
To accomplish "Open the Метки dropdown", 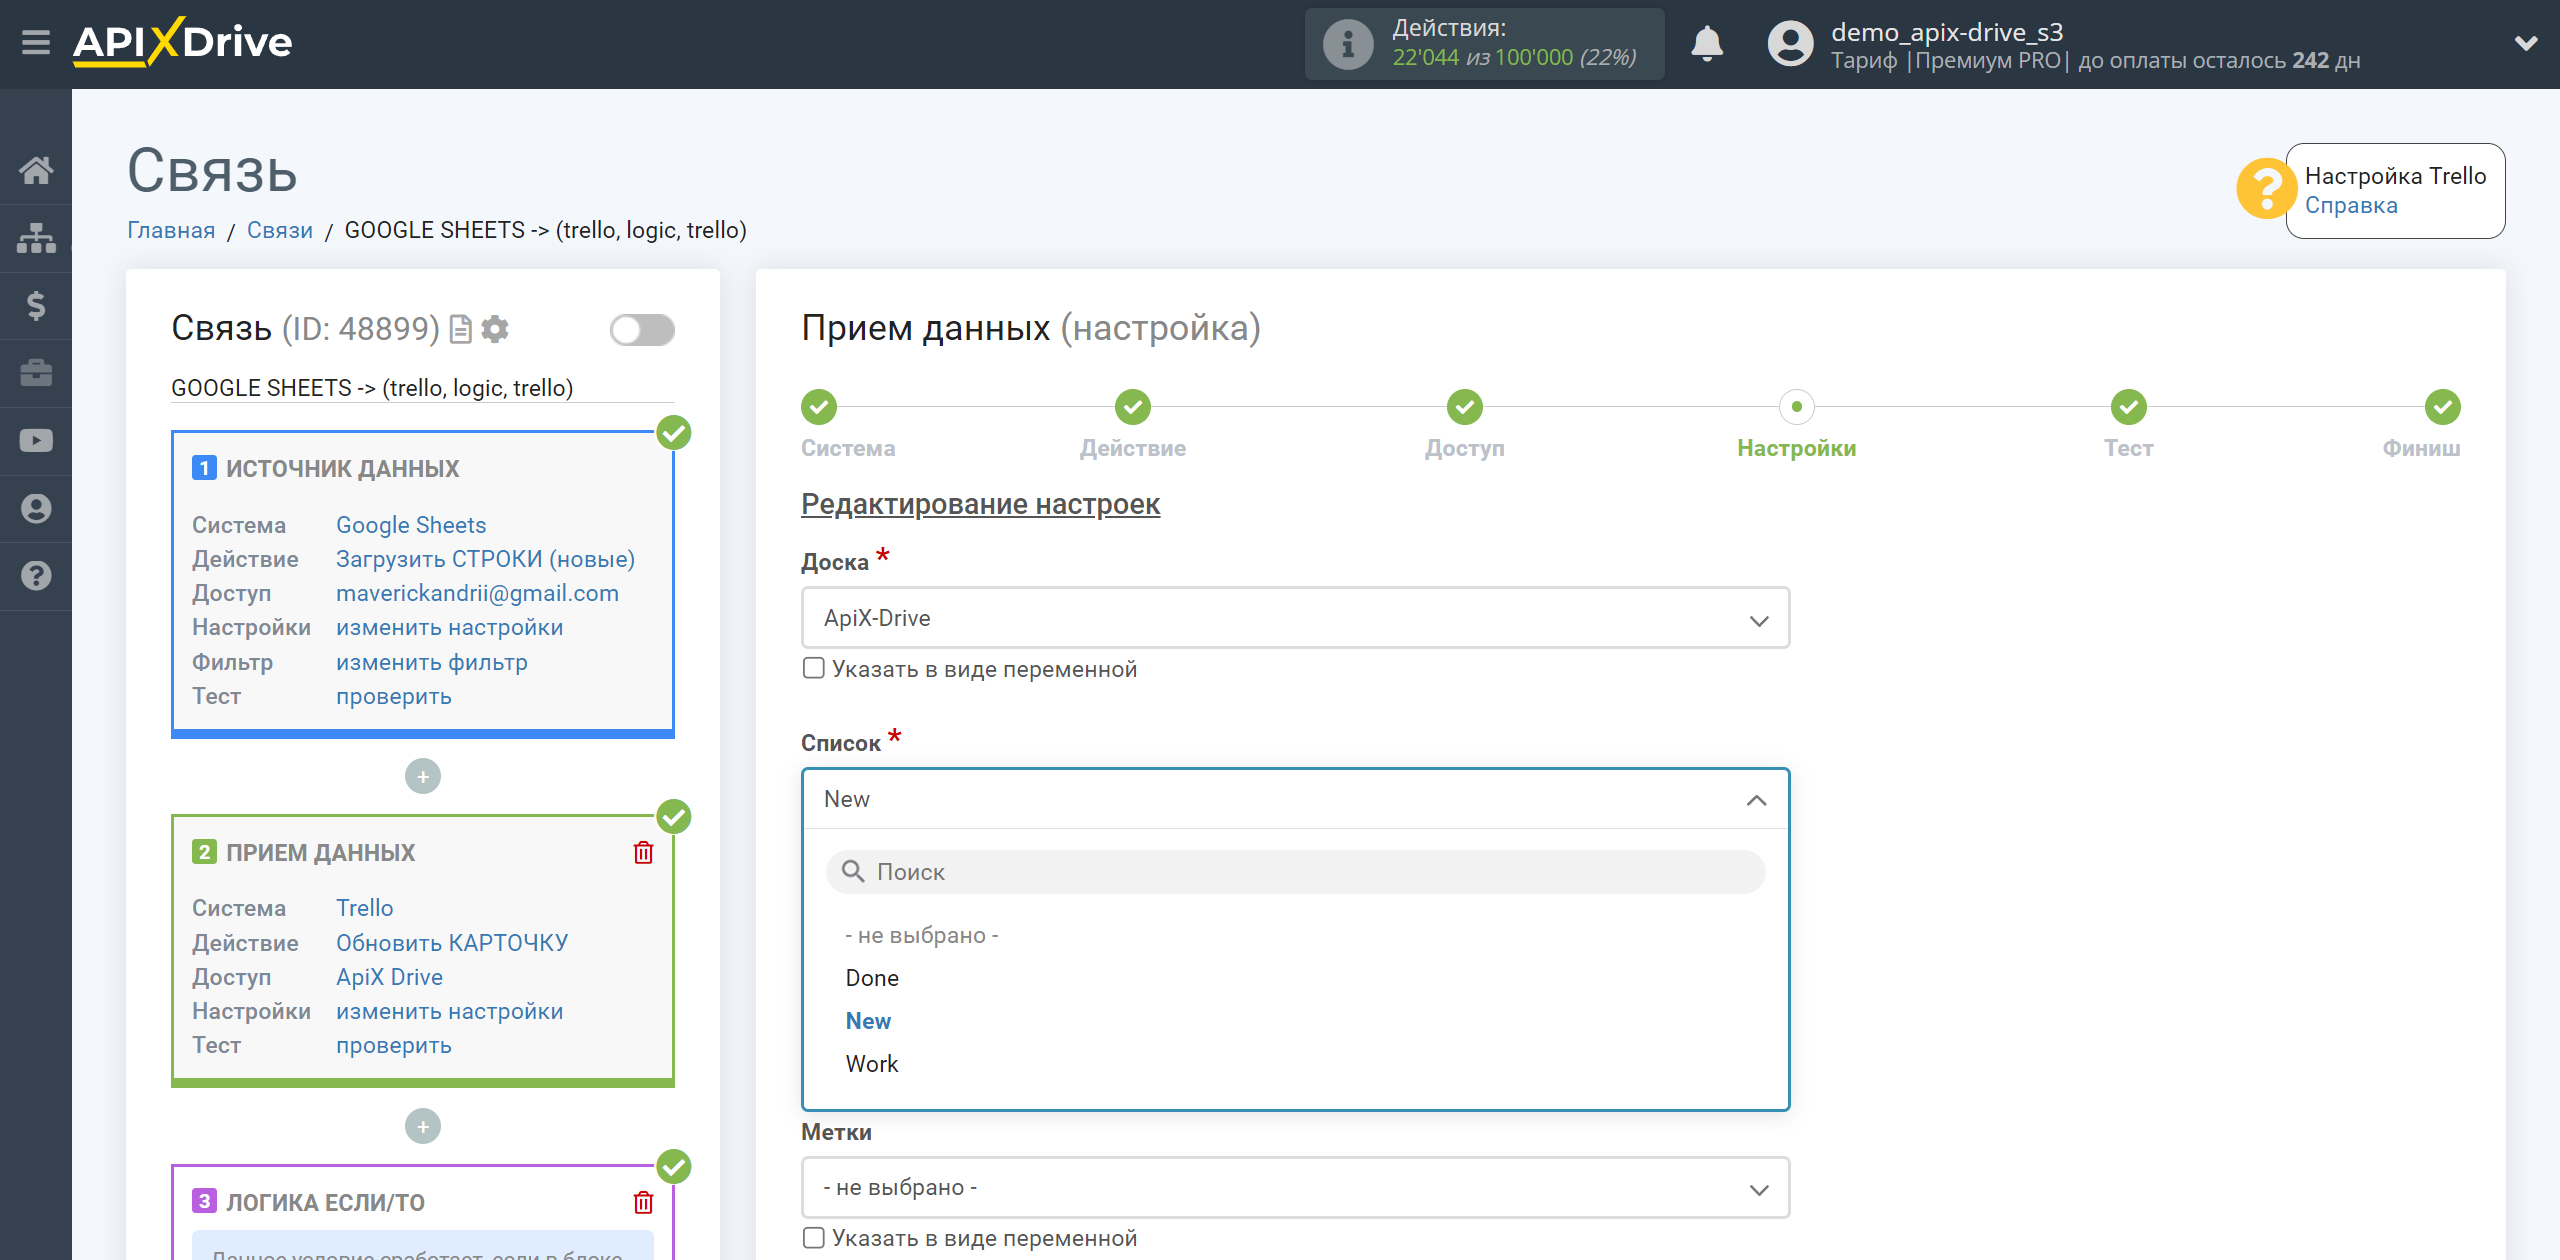I will click(x=1295, y=1188).
